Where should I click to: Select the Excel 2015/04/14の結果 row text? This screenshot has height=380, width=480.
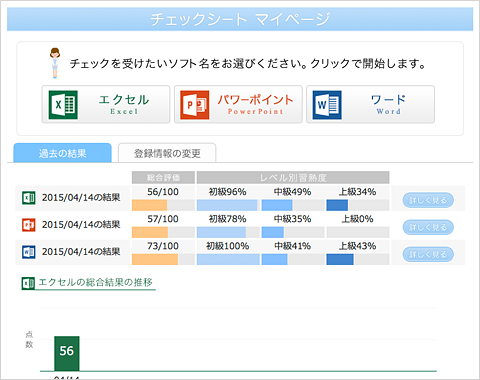tap(81, 197)
